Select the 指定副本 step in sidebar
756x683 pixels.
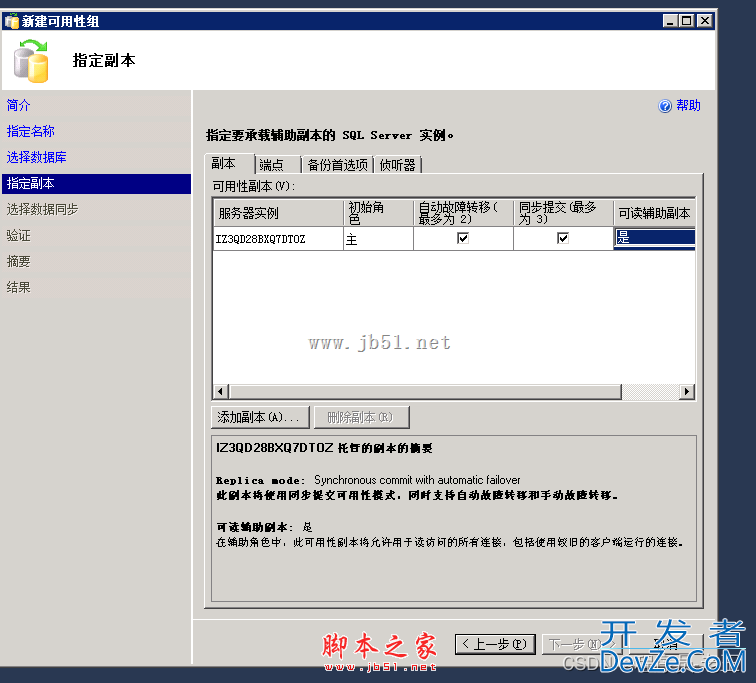pyautogui.click(x=96, y=184)
